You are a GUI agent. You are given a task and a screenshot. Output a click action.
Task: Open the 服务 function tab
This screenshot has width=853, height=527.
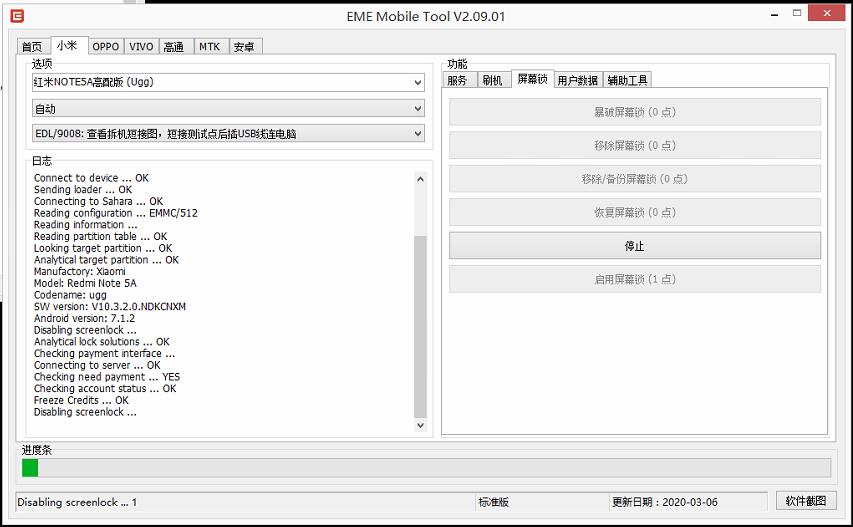click(458, 80)
